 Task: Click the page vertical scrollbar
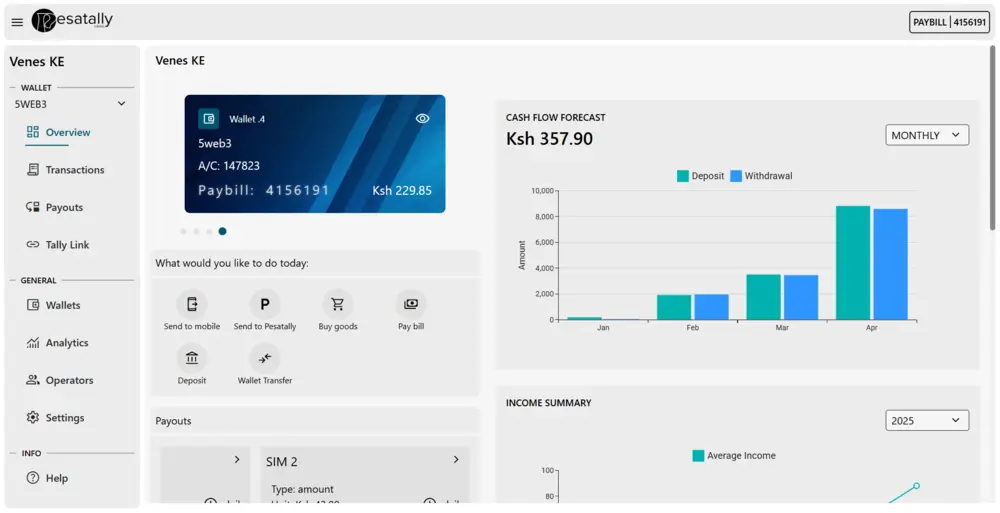[992, 137]
